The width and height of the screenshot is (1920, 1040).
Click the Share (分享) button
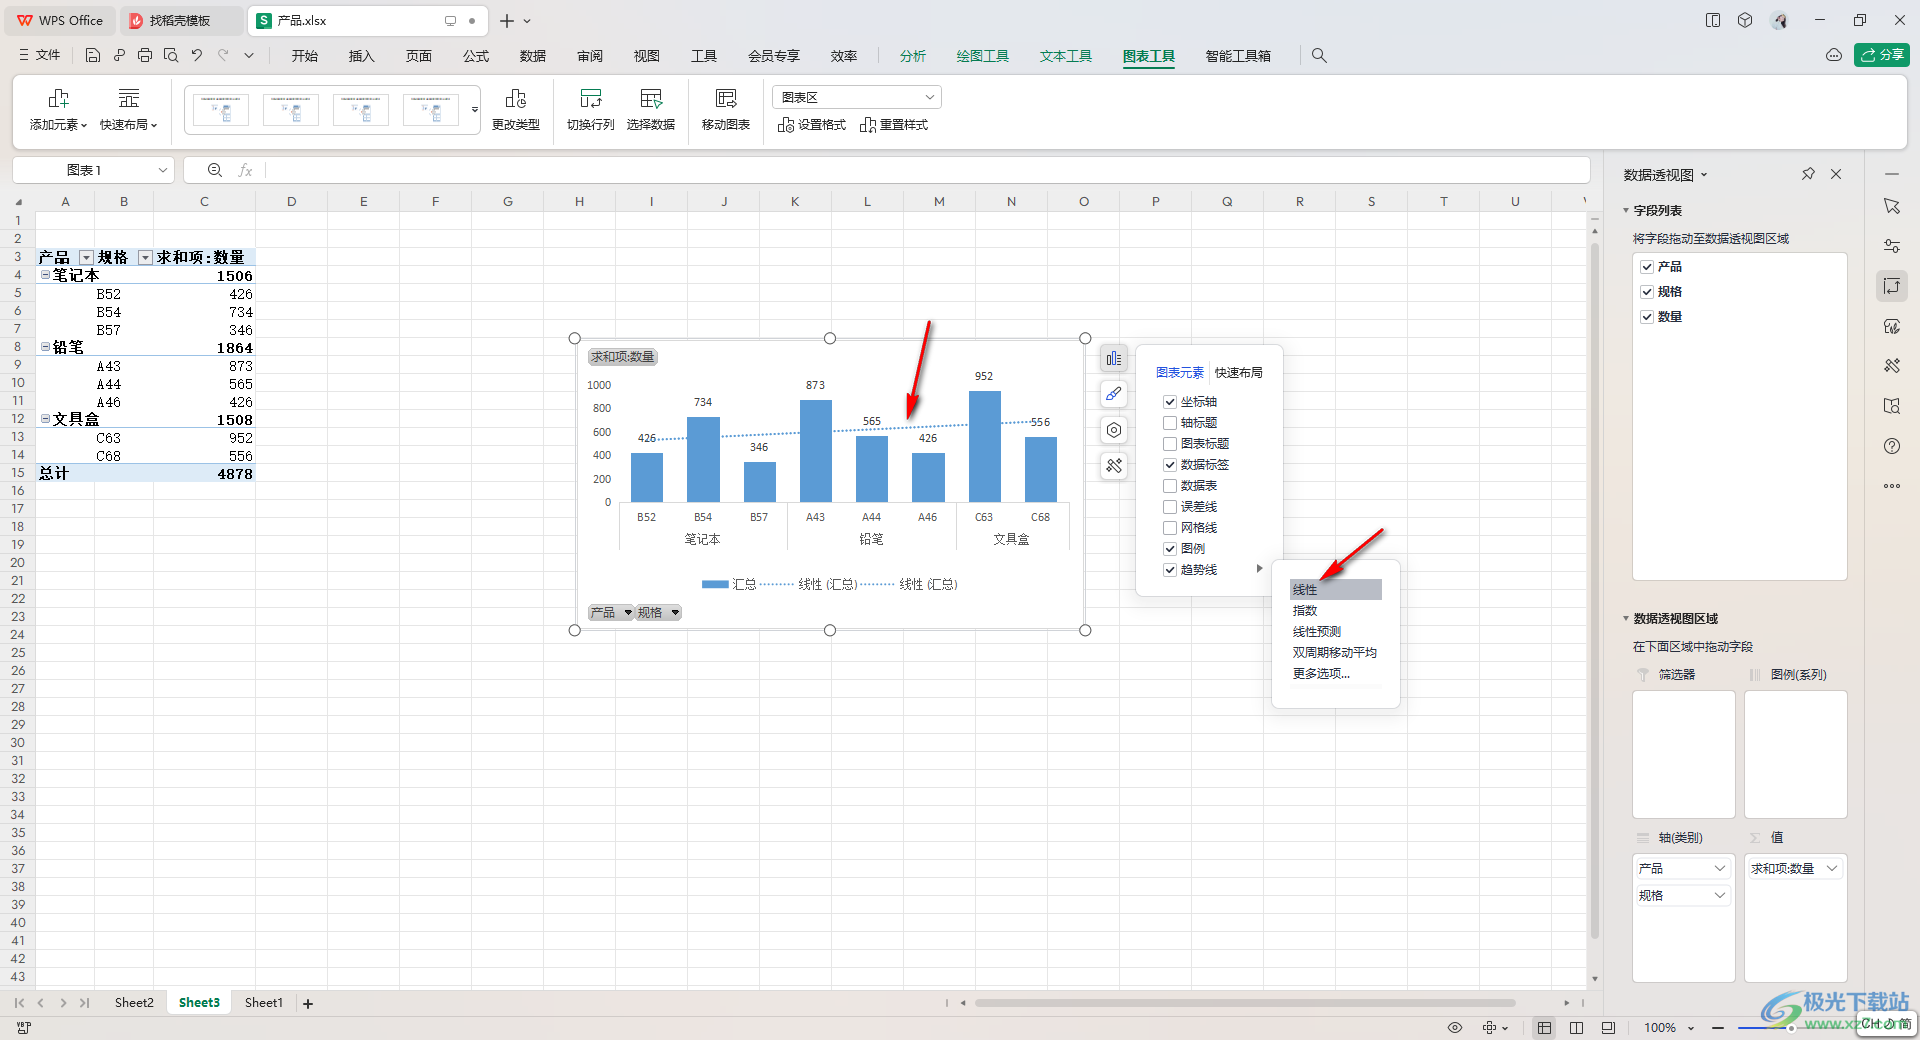click(1882, 55)
